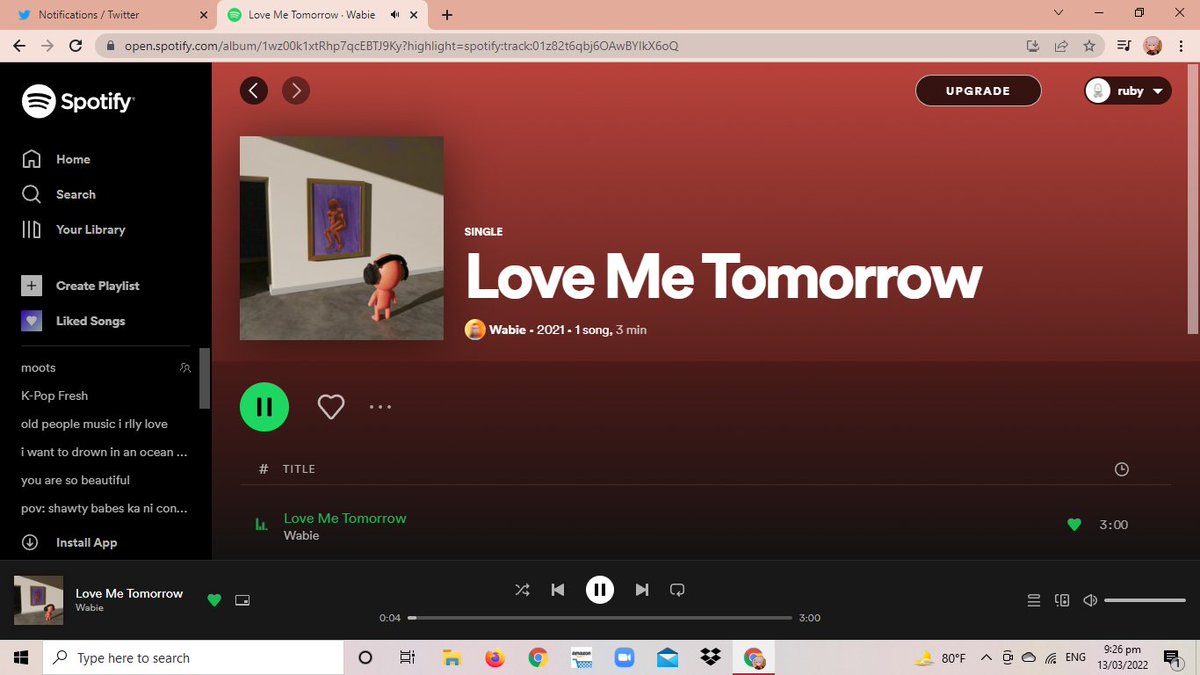Bookmark this page with the star

coord(1089,45)
